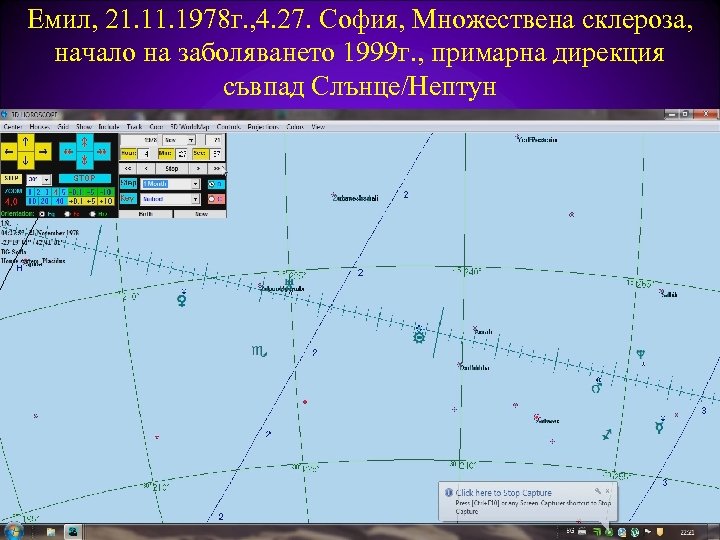Screen dimensions: 720x540
Task: Click the yellow up arrow pan button
Action: tap(26, 142)
